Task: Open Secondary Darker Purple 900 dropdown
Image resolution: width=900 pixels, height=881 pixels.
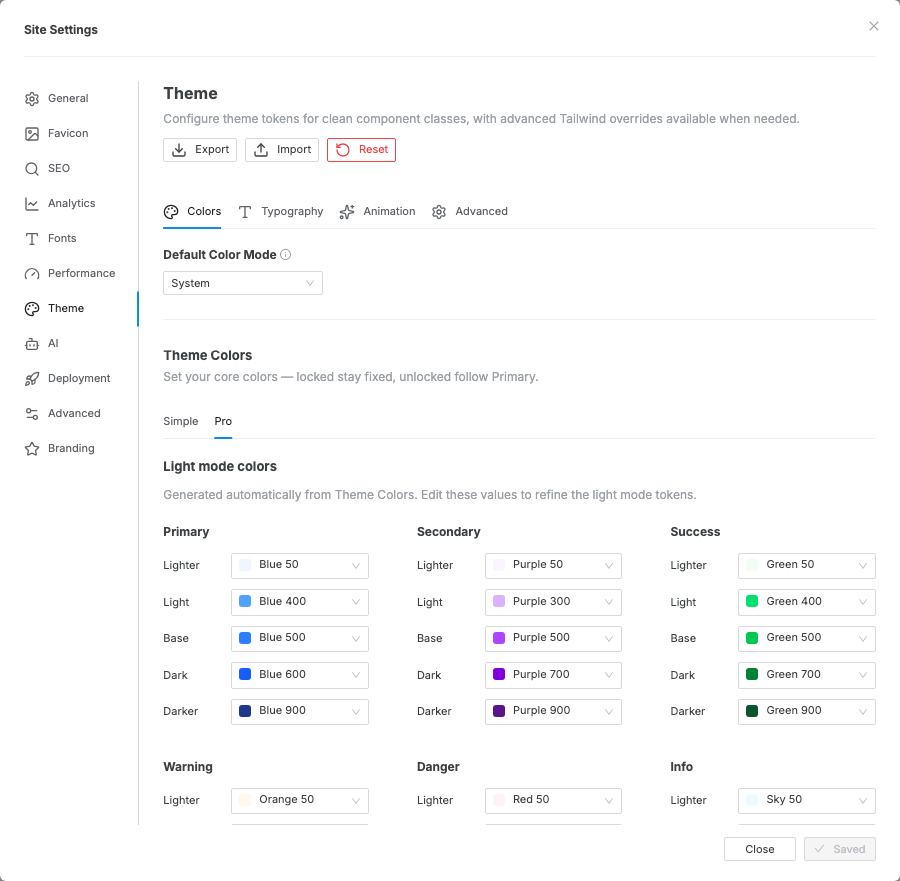Action: [x=553, y=711]
